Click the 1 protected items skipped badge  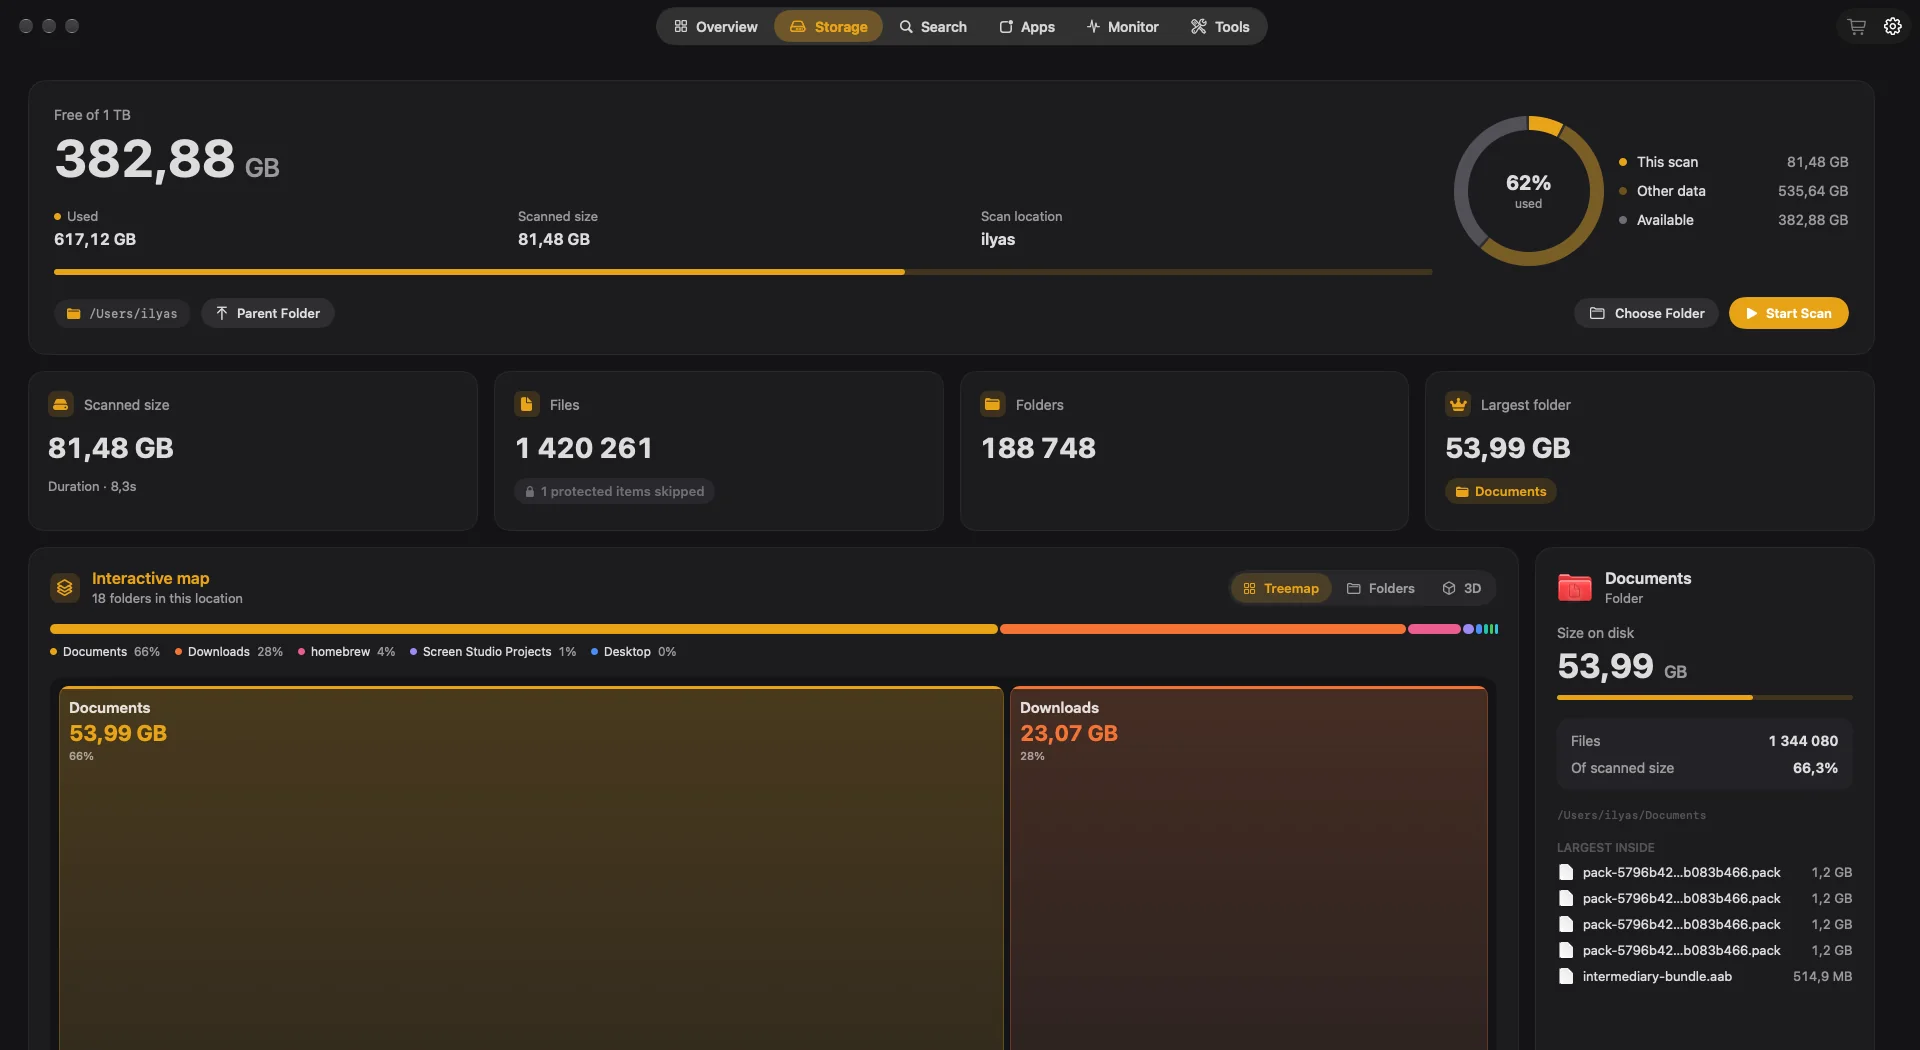(x=614, y=491)
